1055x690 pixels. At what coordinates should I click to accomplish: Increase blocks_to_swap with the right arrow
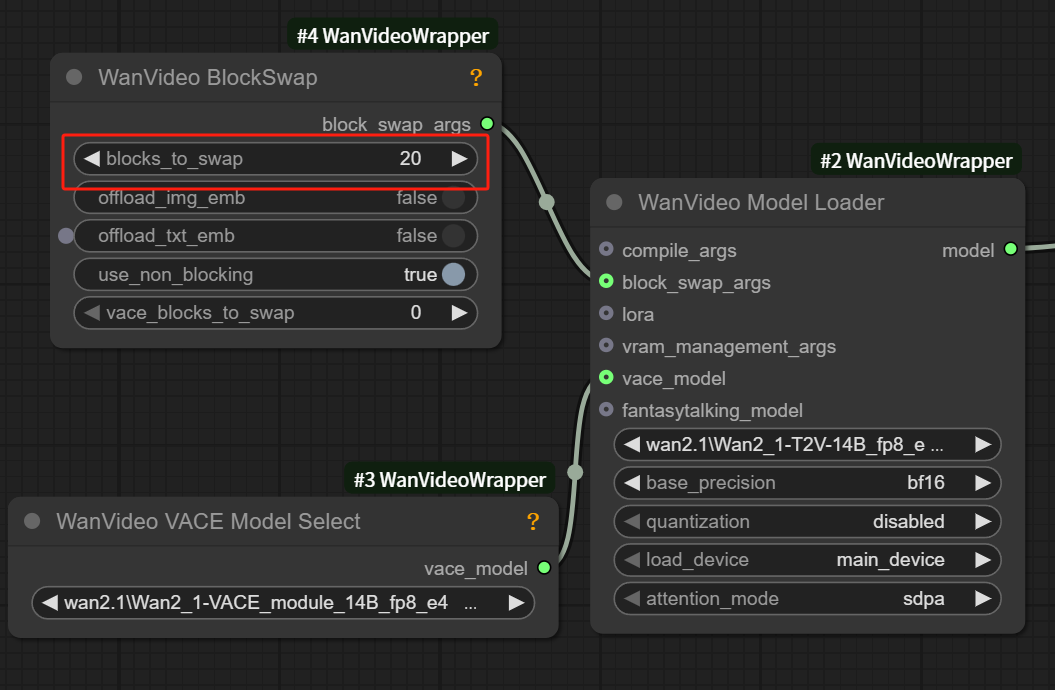tap(459, 158)
